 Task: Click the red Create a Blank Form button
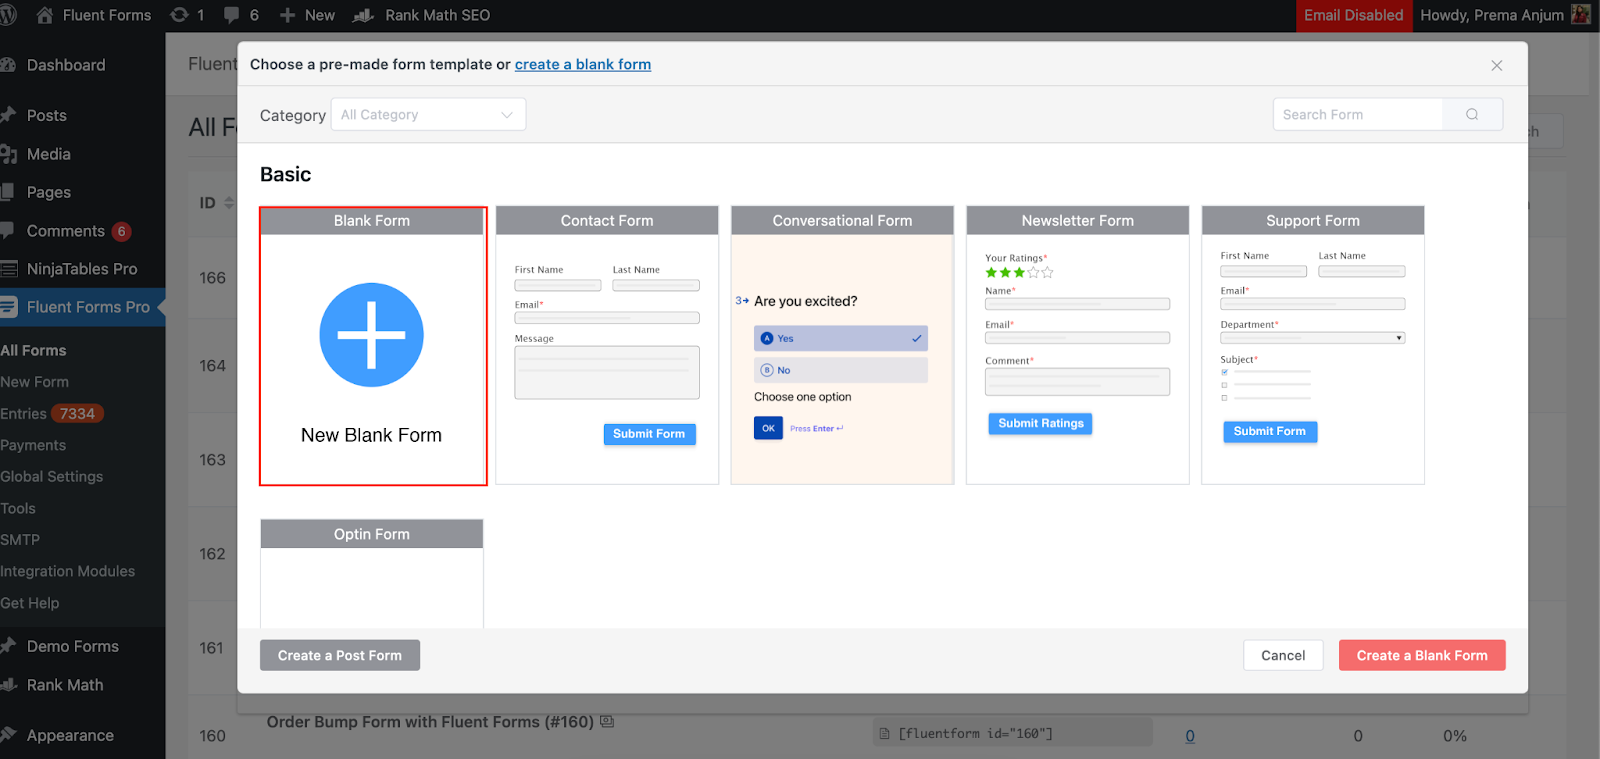[1422, 655]
